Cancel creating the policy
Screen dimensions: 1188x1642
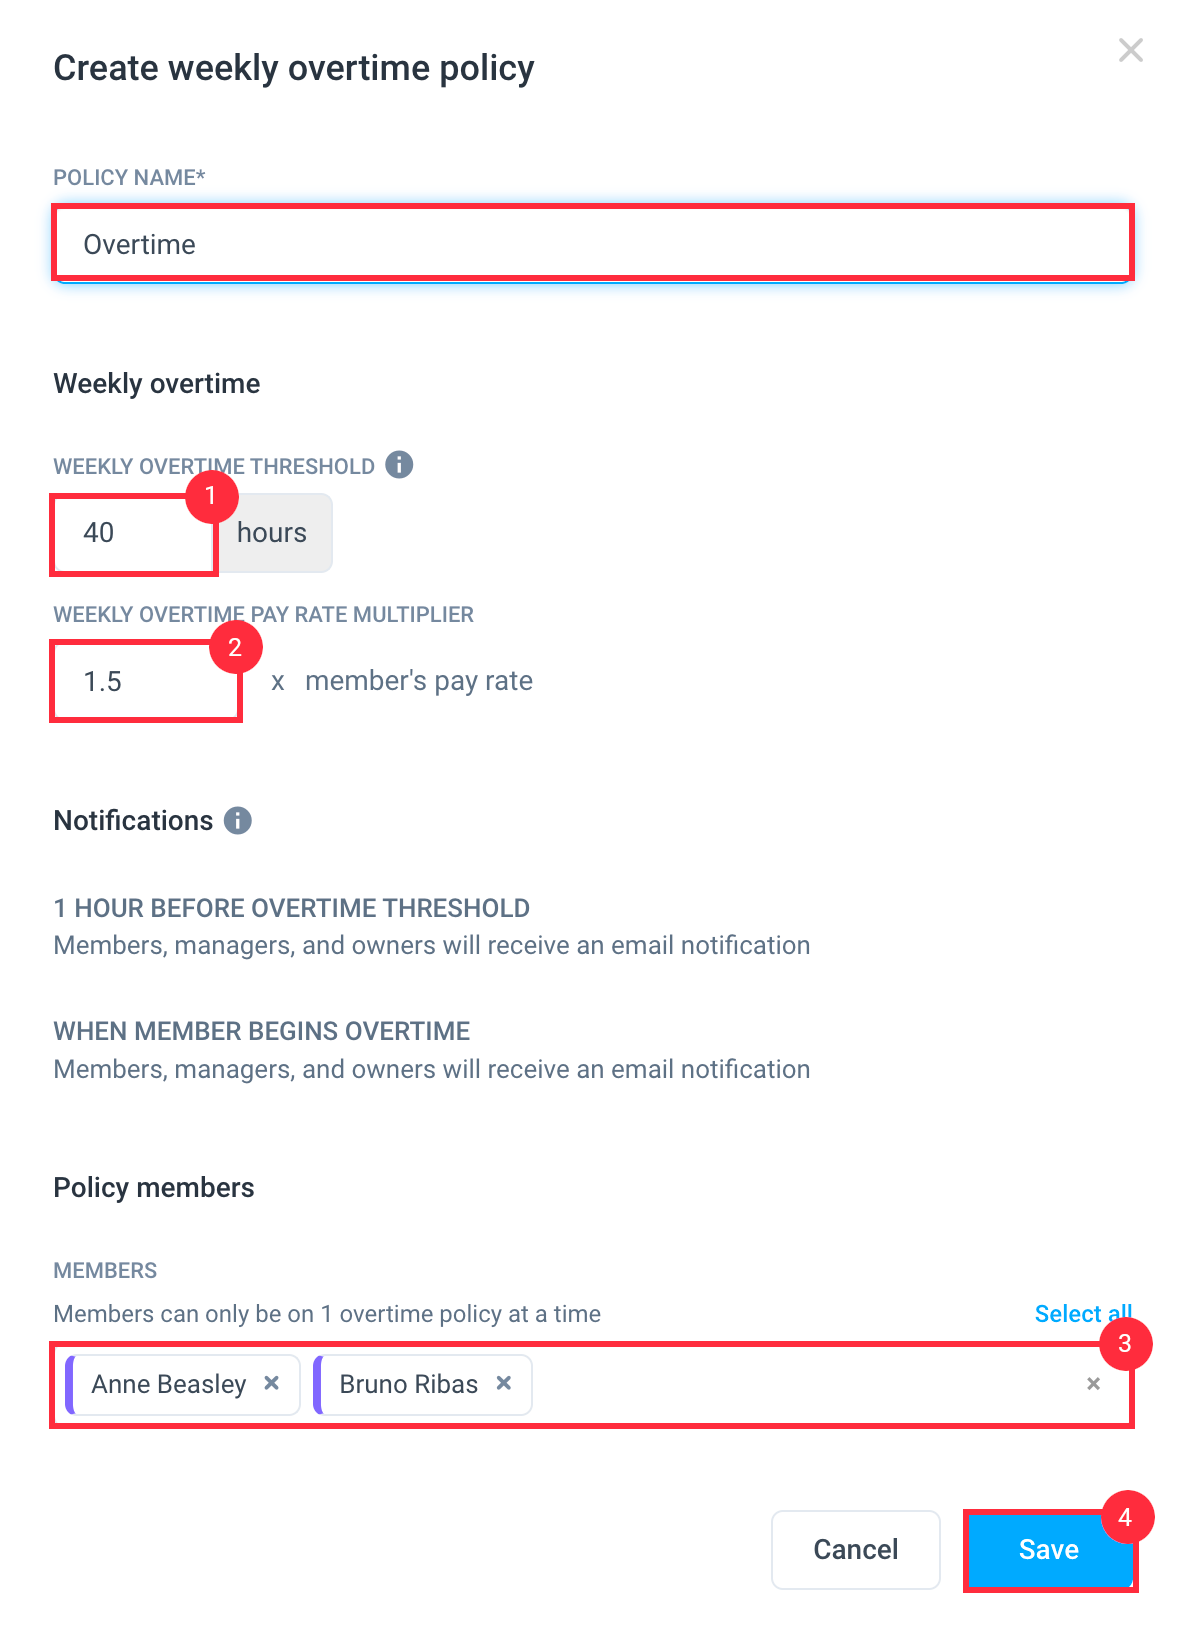click(856, 1550)
